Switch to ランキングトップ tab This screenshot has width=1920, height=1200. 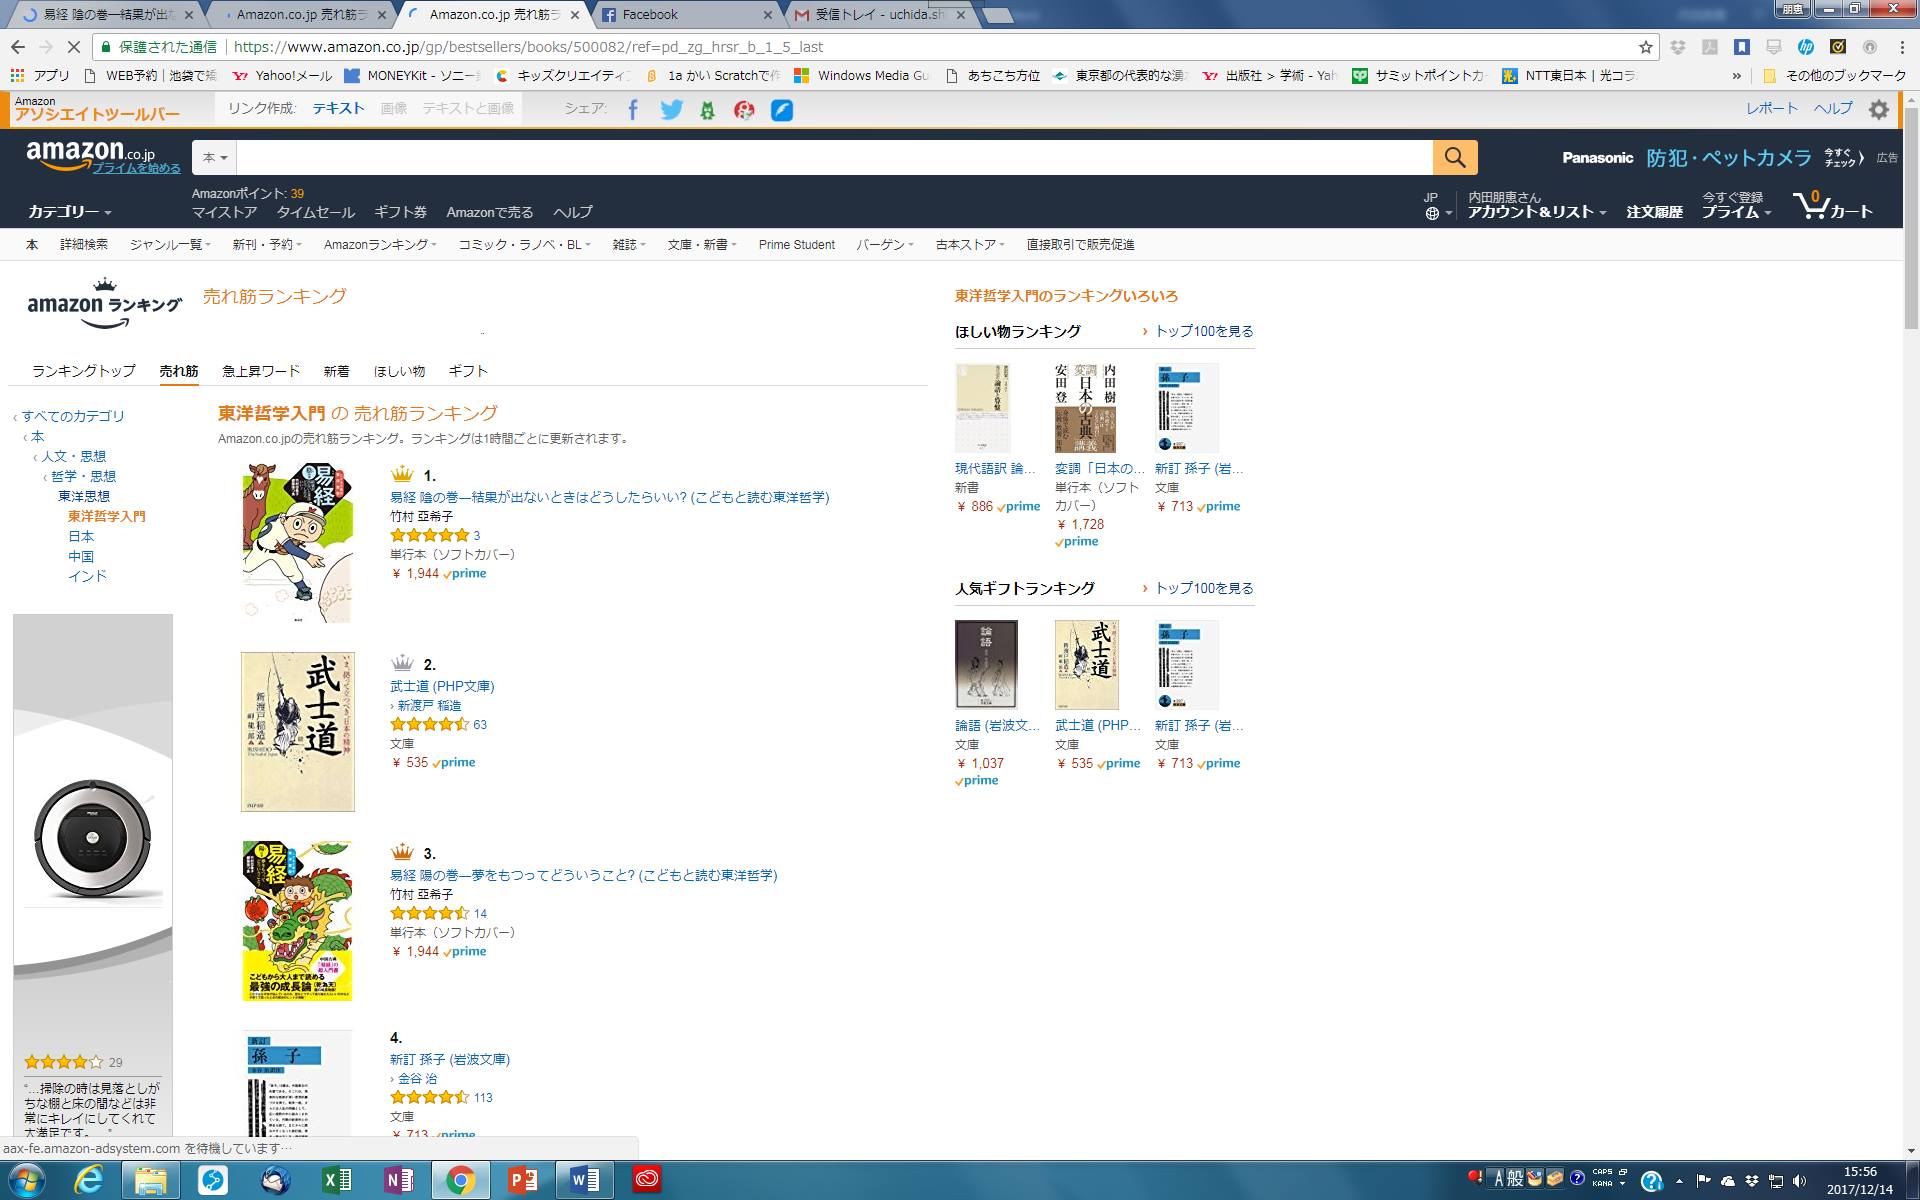tap(83, 371)
